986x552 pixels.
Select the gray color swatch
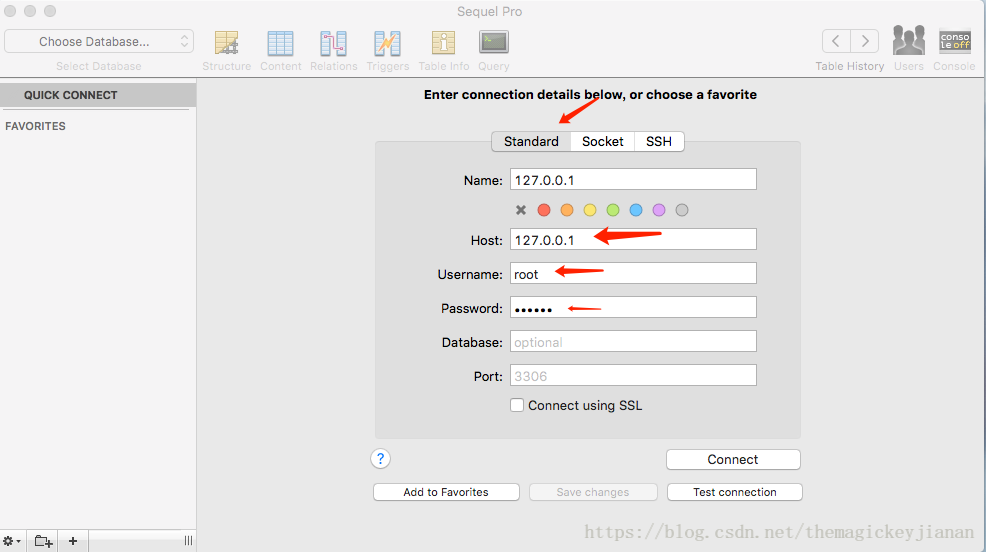[682, 210]
